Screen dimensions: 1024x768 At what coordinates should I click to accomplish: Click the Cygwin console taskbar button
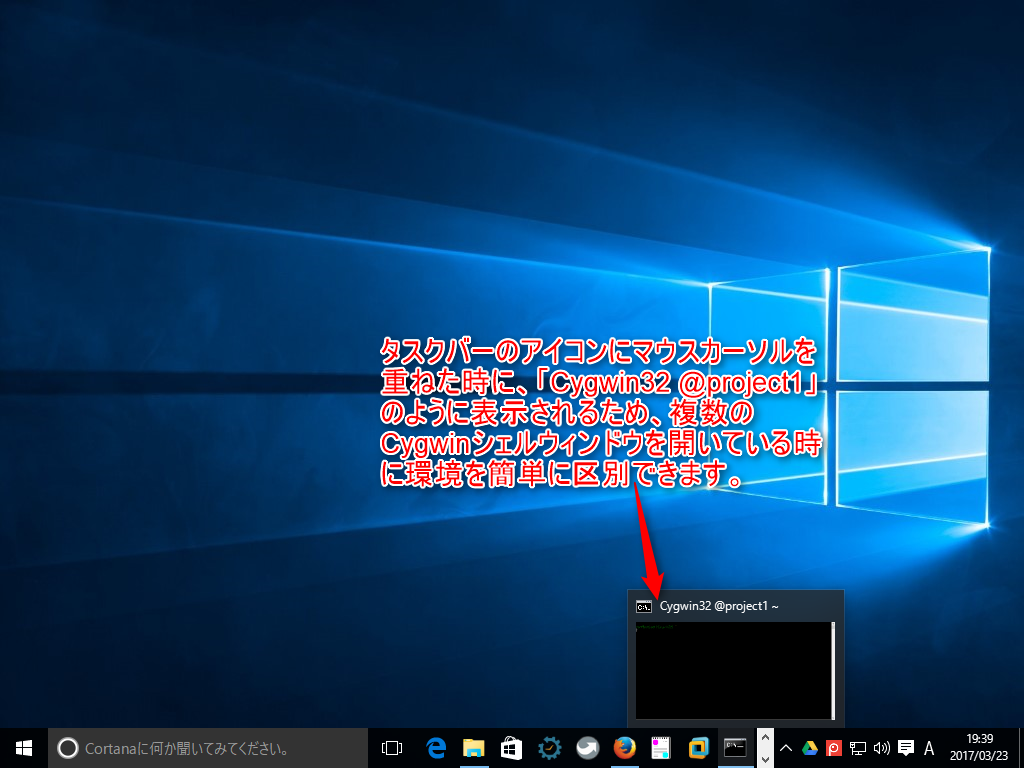pyautogui.click(x=736, y=747)
